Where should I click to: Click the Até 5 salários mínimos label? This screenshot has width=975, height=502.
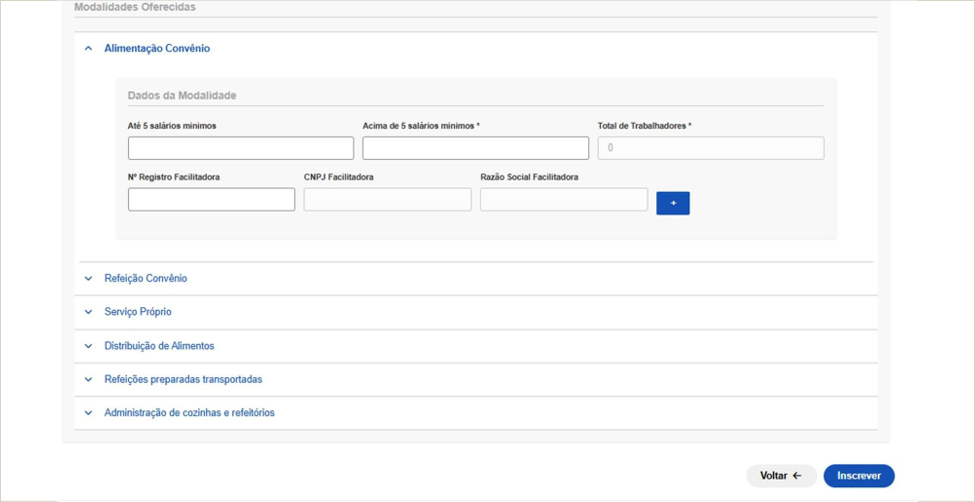pyautogui.click(x=172, y=126)
